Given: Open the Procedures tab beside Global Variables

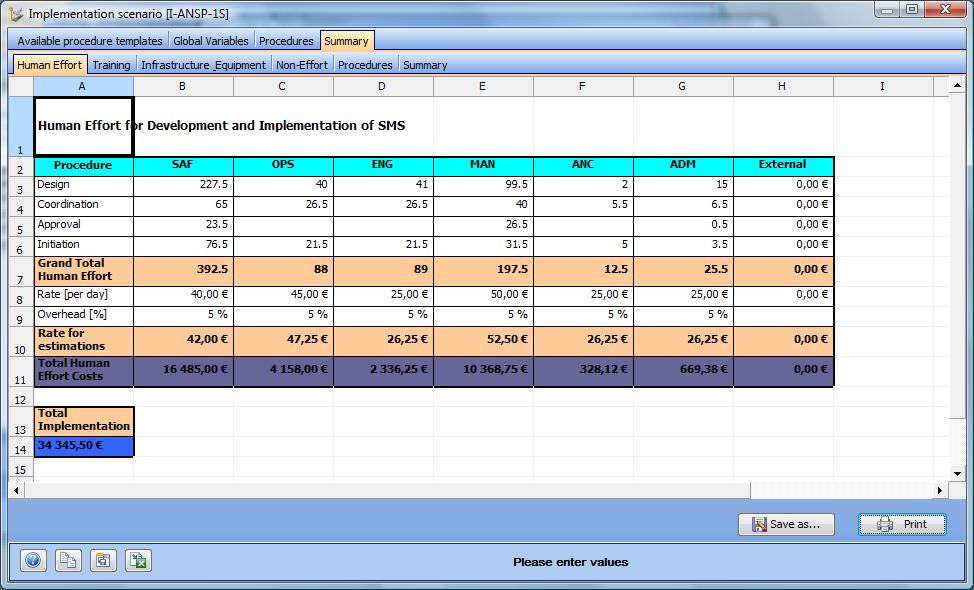Looking at the screenshot, I should click(286, 41).
